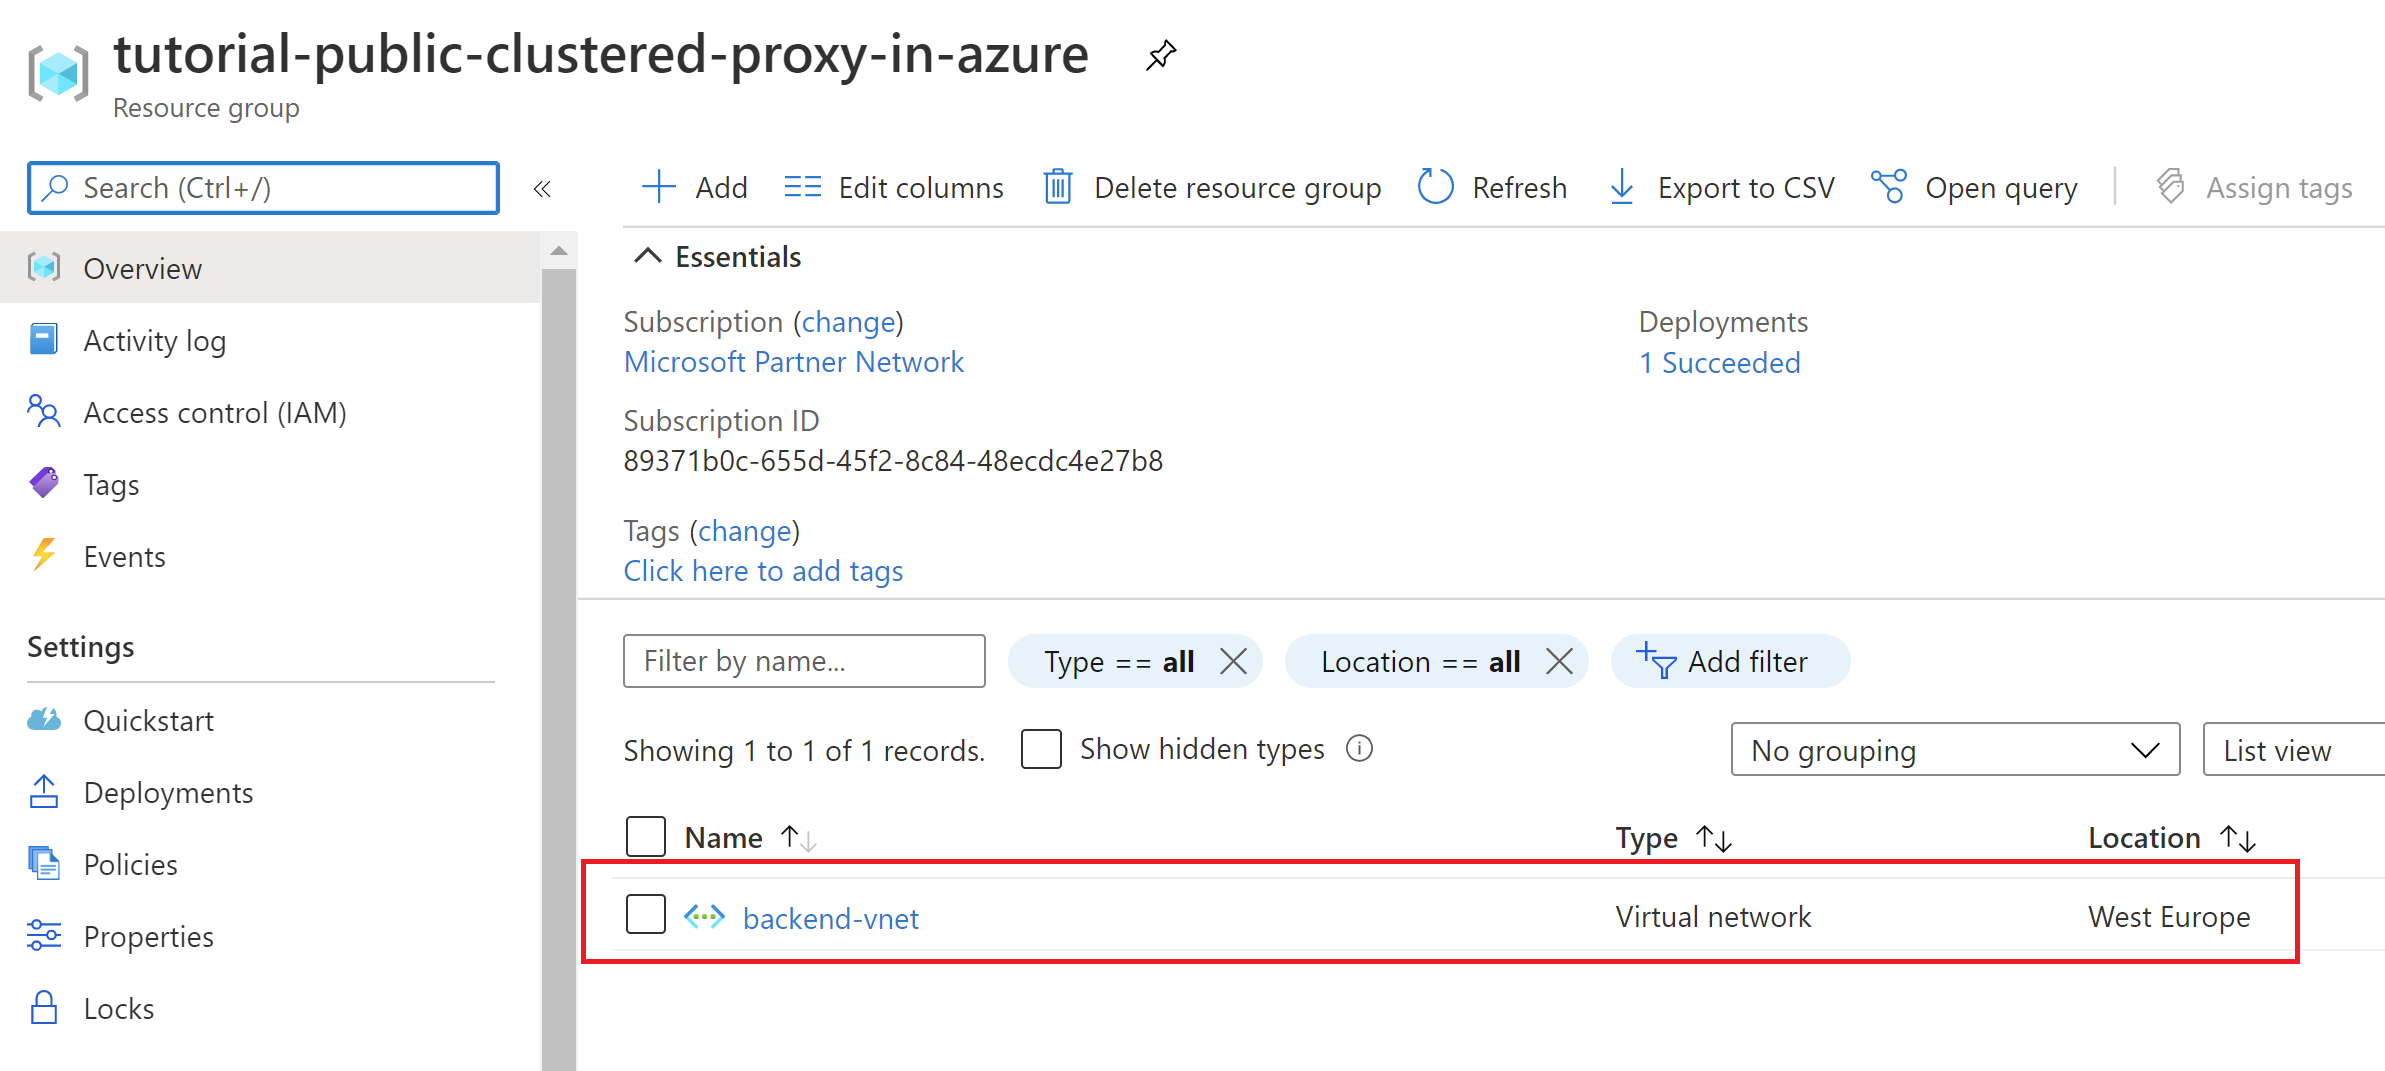Select all resources via header checkbox

pos(645,836)
